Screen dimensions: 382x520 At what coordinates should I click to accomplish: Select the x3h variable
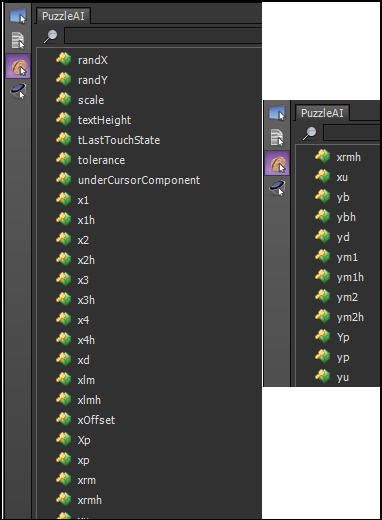point(86,300)
